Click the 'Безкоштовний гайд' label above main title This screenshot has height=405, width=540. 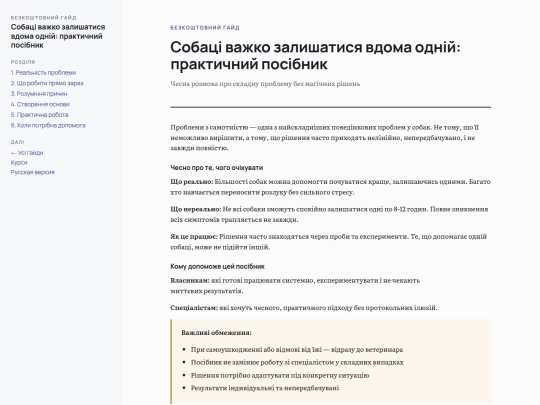coord(205,28)
